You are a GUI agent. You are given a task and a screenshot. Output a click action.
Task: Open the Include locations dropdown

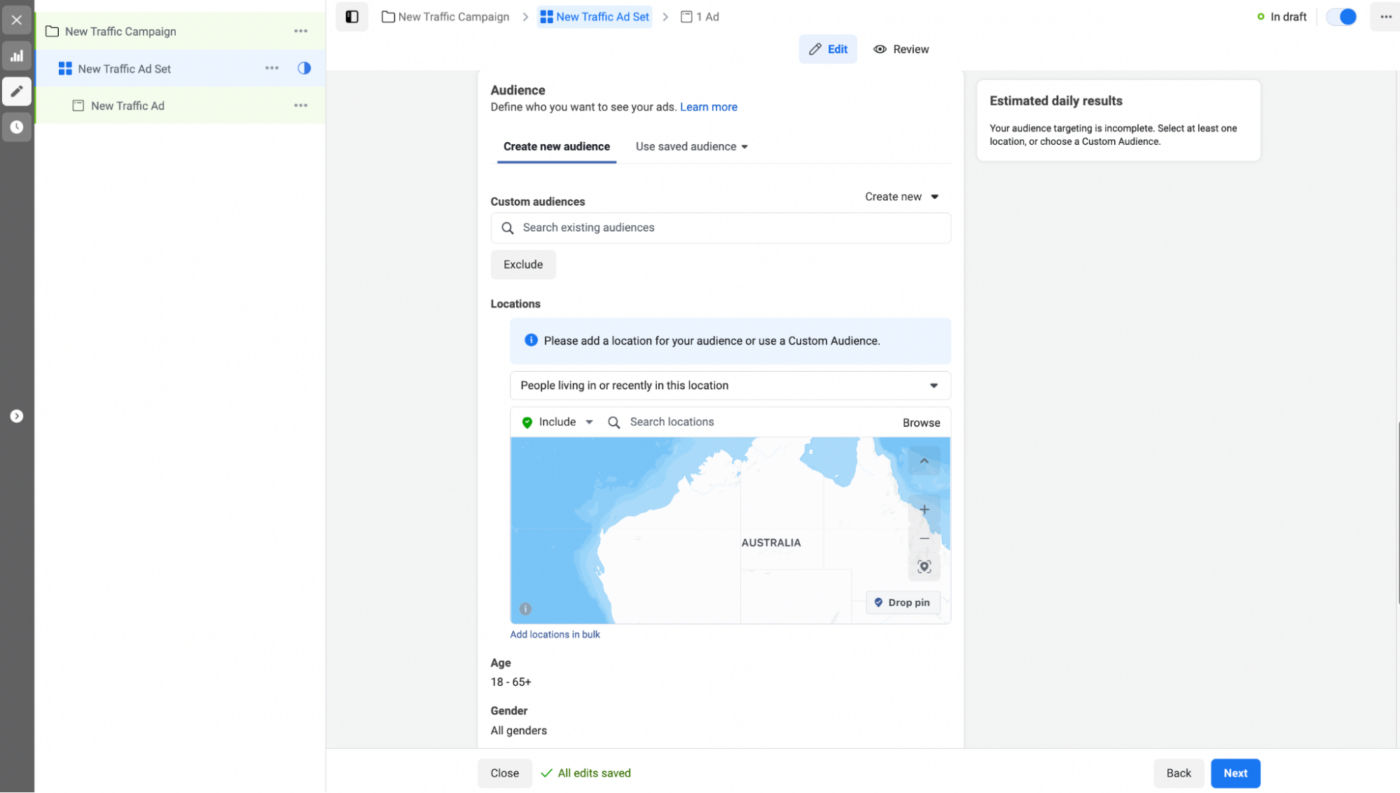(556, 421)
